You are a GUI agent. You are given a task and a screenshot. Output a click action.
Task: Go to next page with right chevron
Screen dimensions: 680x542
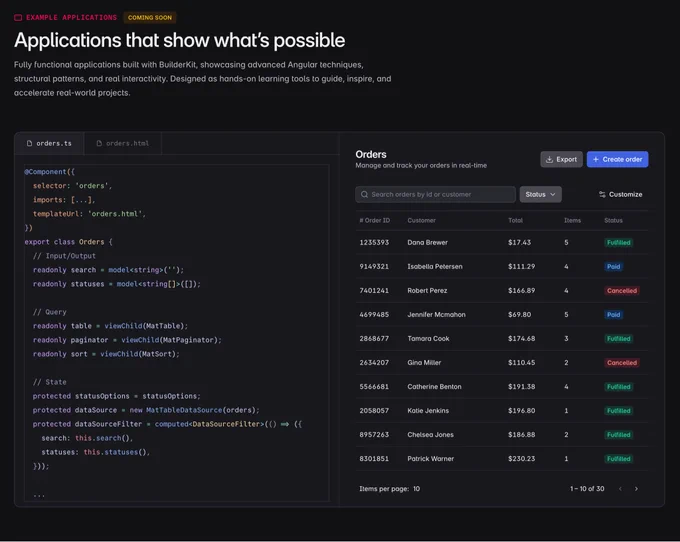(636, 489)
